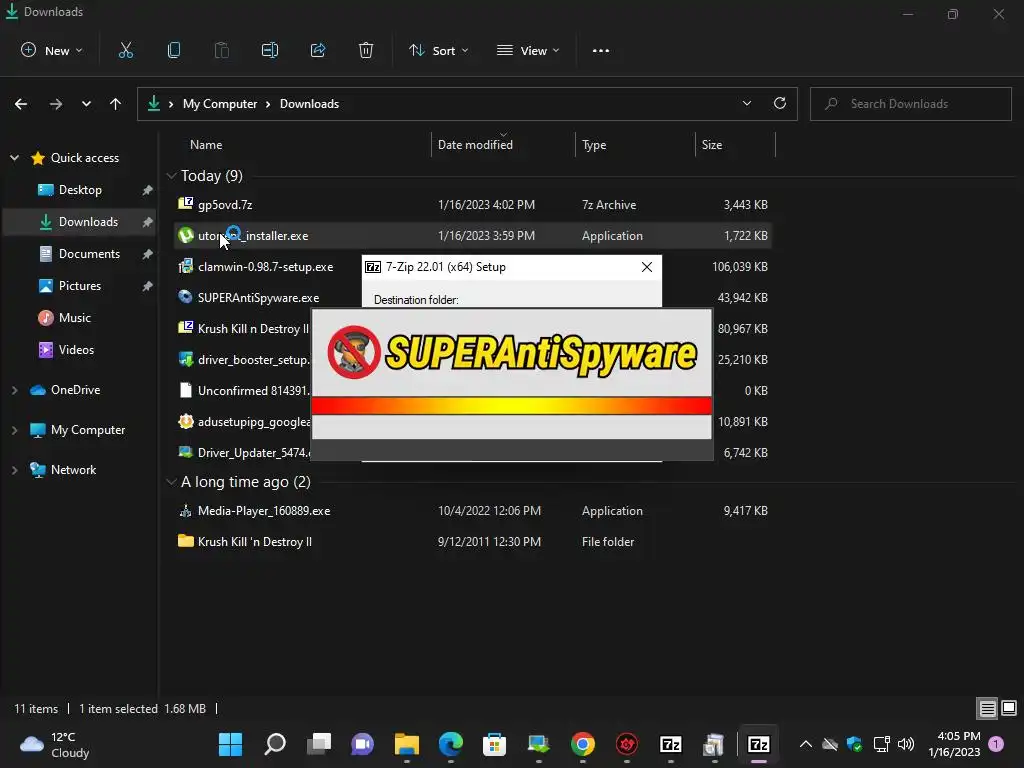The width and height of the screenshot is (1024, 768).
Task: Expand address bar history dropdown
Action: coord(747,103)
